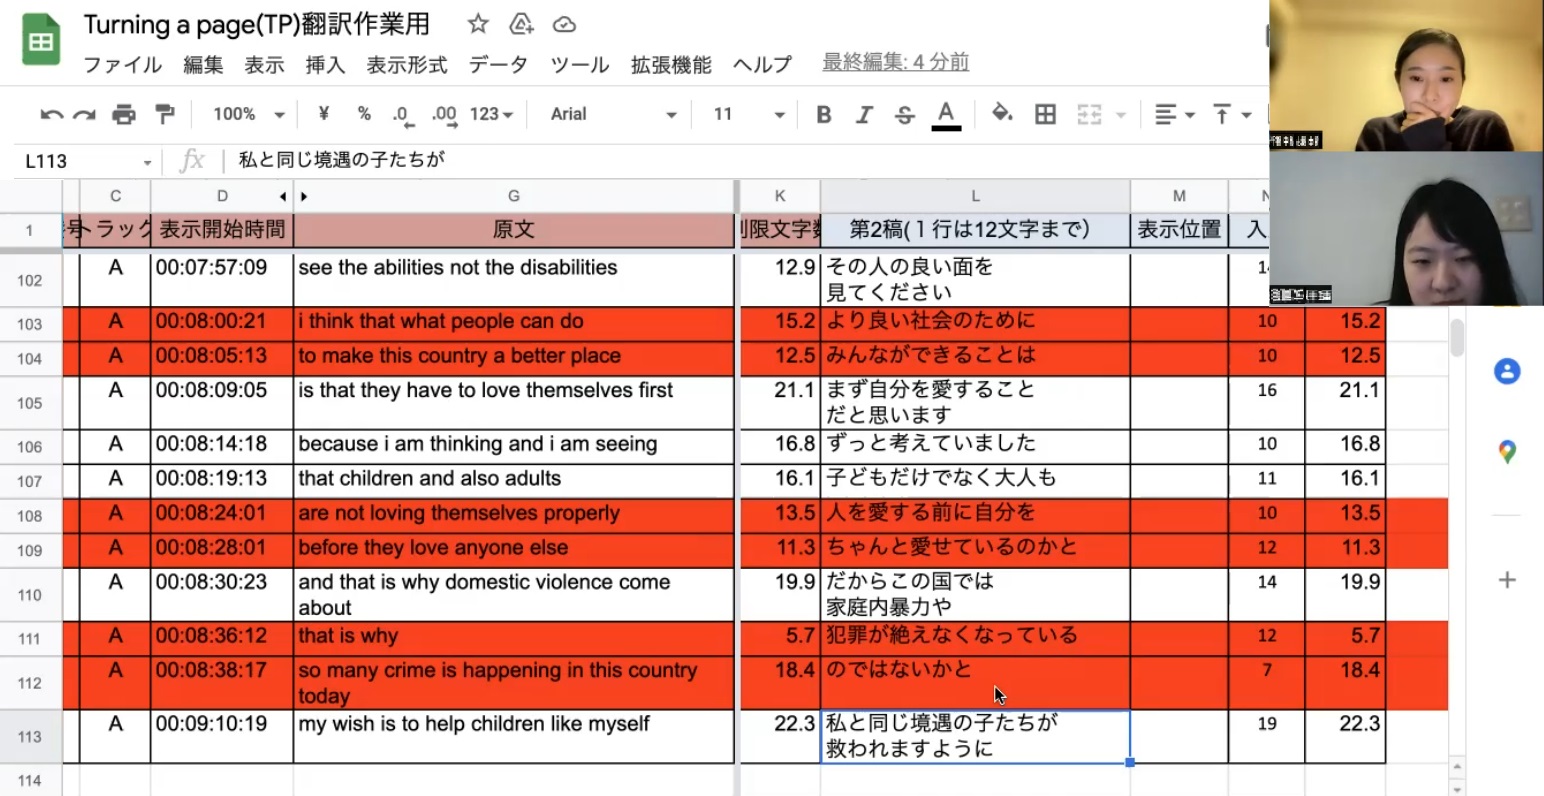Click the document title Turning a page

click(257, 25)
